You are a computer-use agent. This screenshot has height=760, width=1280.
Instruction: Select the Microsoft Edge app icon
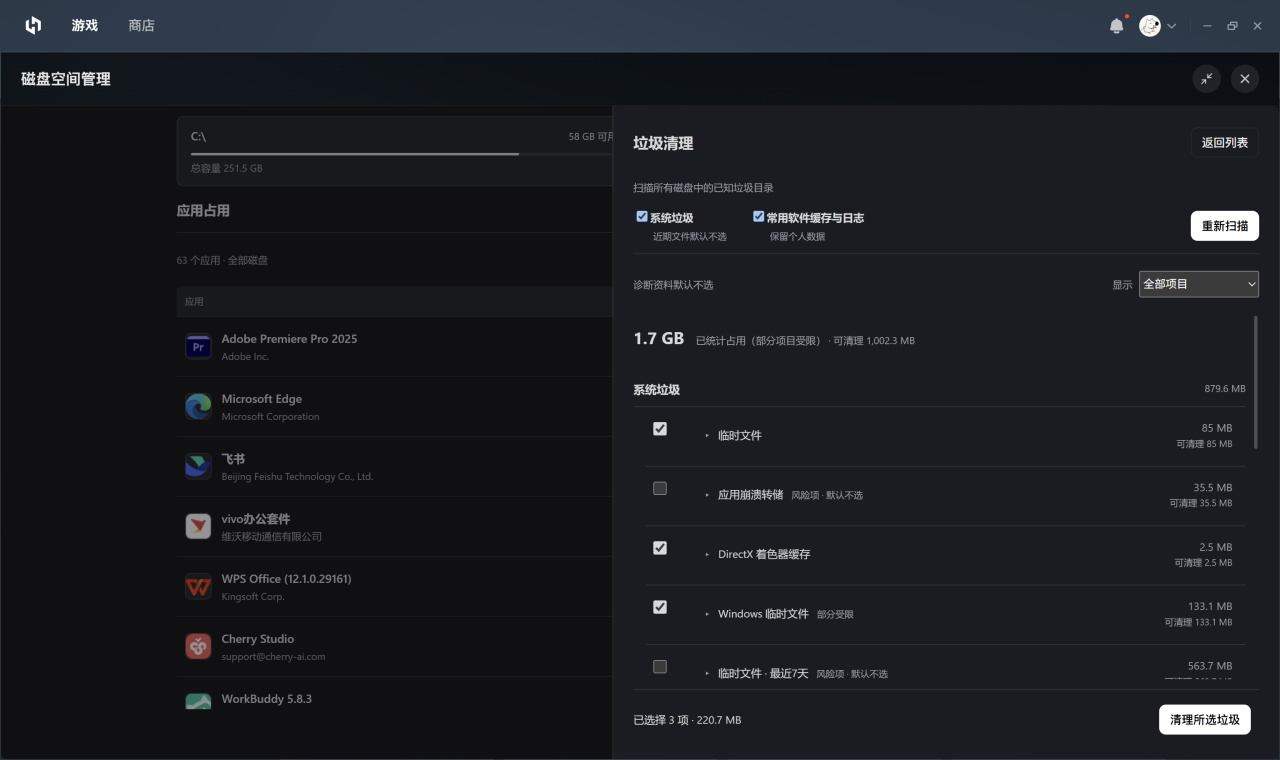198,406
